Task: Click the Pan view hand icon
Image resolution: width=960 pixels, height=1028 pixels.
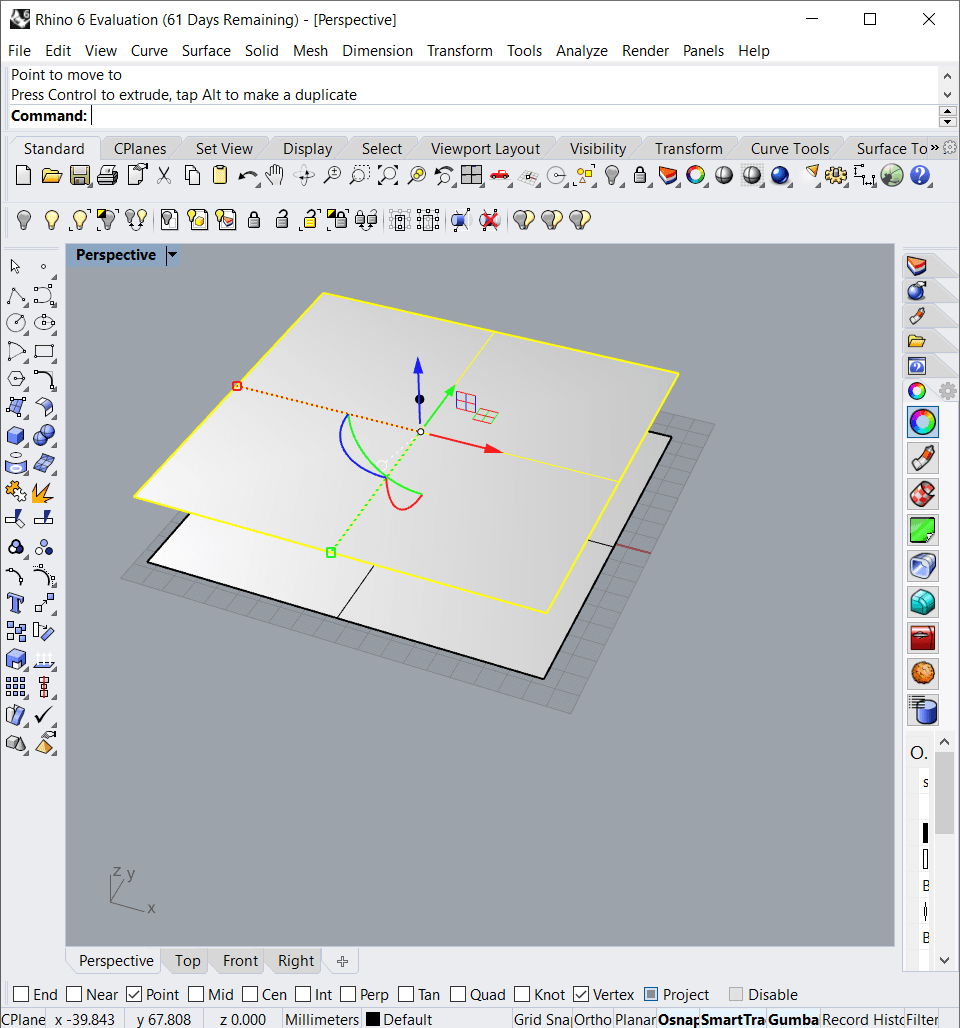Action: (275, 176)
